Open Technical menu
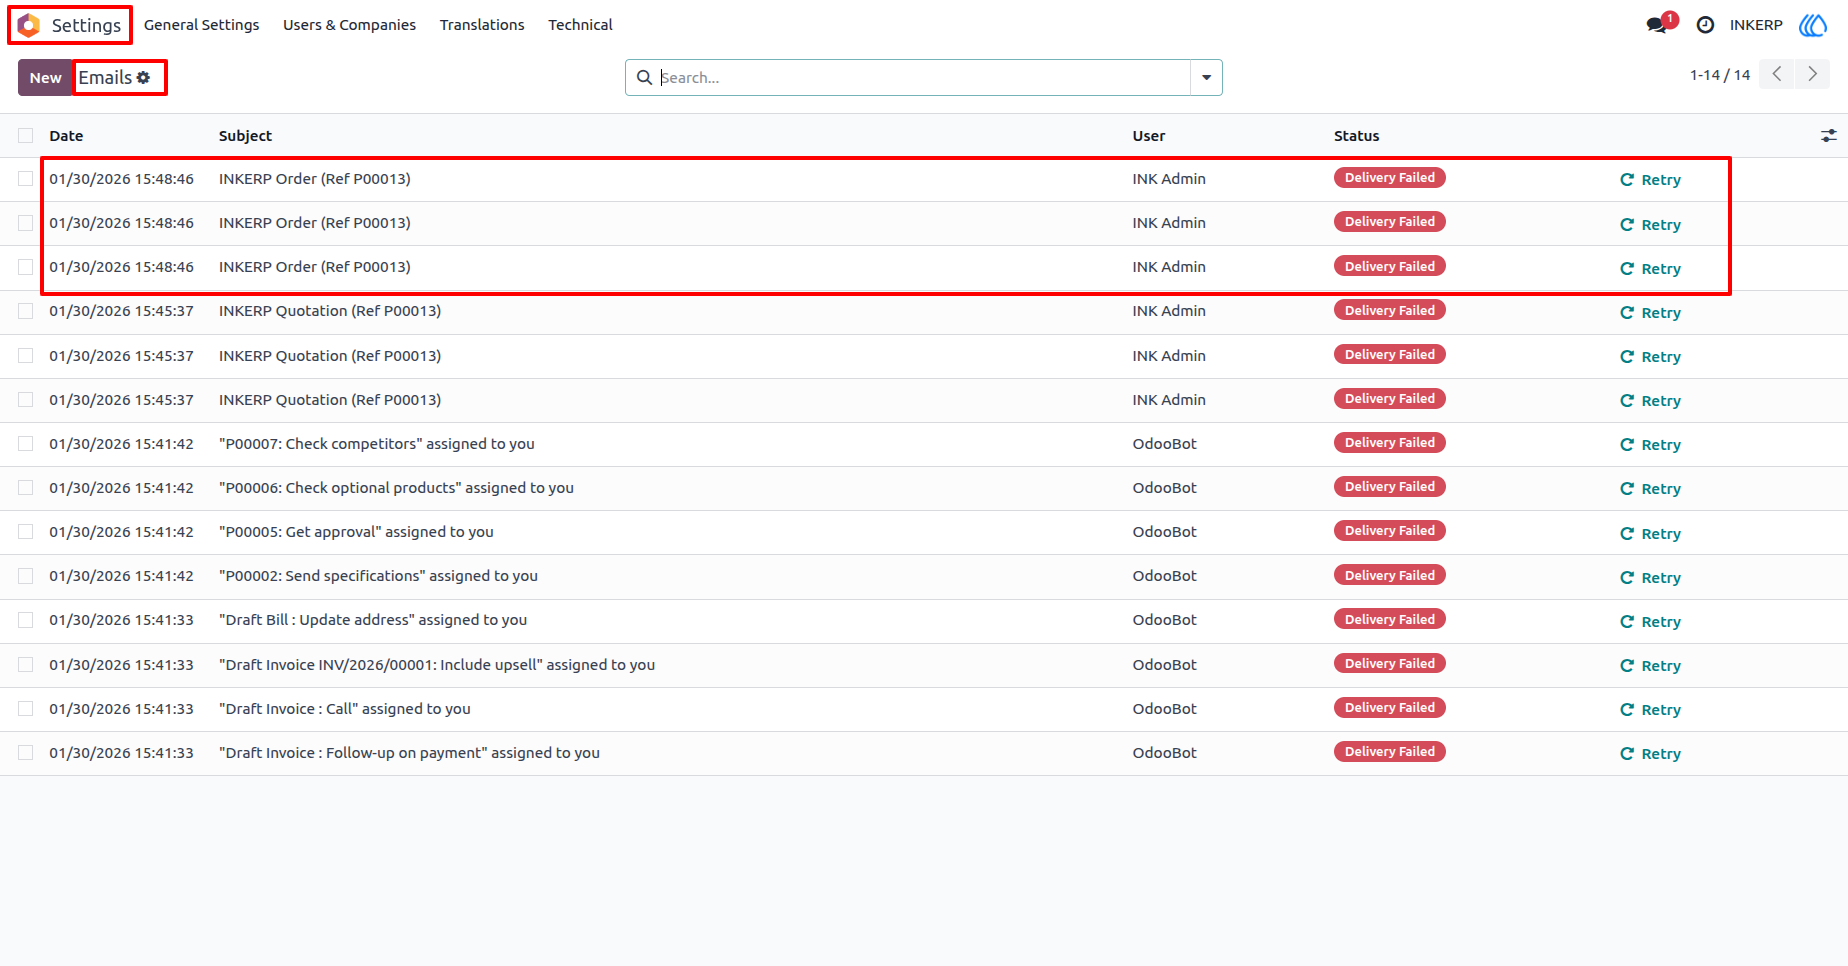Image resolution: width=1848 pixels, height=966 pixels. click(x=580, y=25)
